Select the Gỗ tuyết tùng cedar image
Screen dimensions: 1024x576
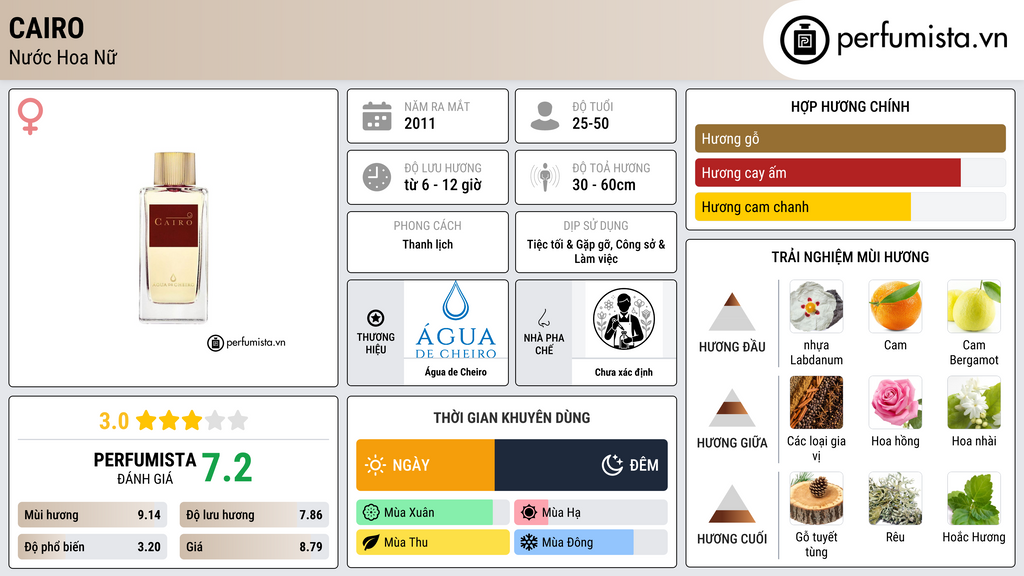pyautogui.click(x=816, y=498)
